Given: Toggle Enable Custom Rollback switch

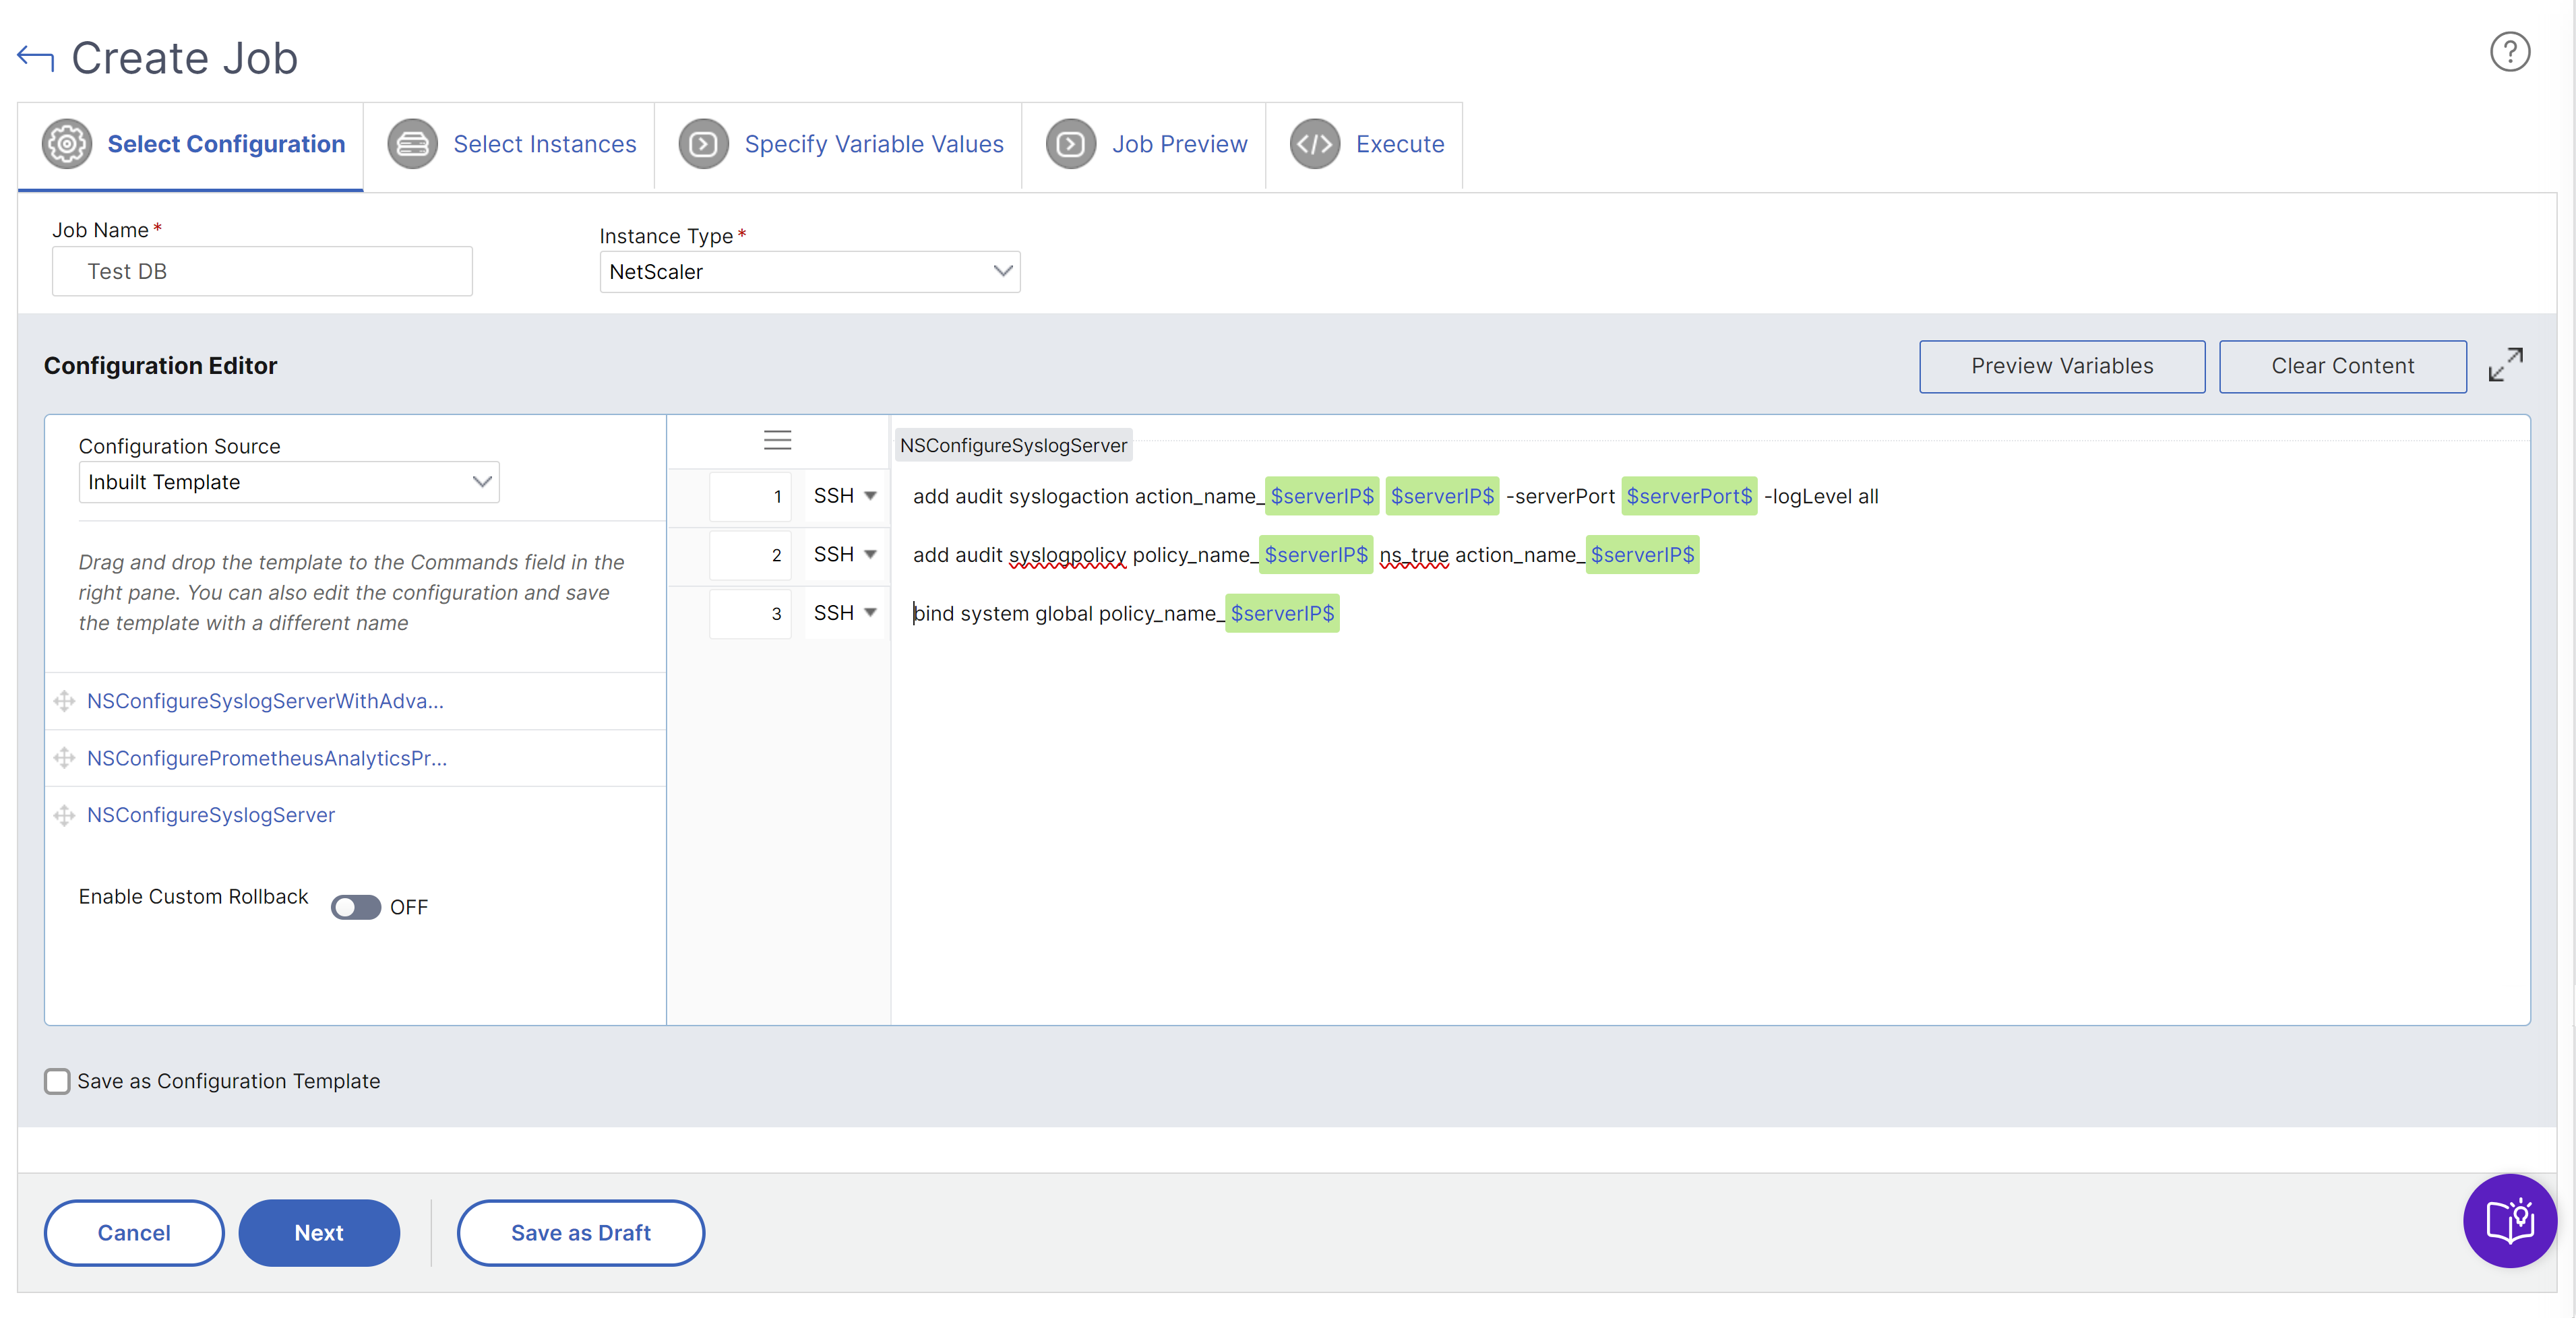Looking at the screenshot, I should coord(356,907).
